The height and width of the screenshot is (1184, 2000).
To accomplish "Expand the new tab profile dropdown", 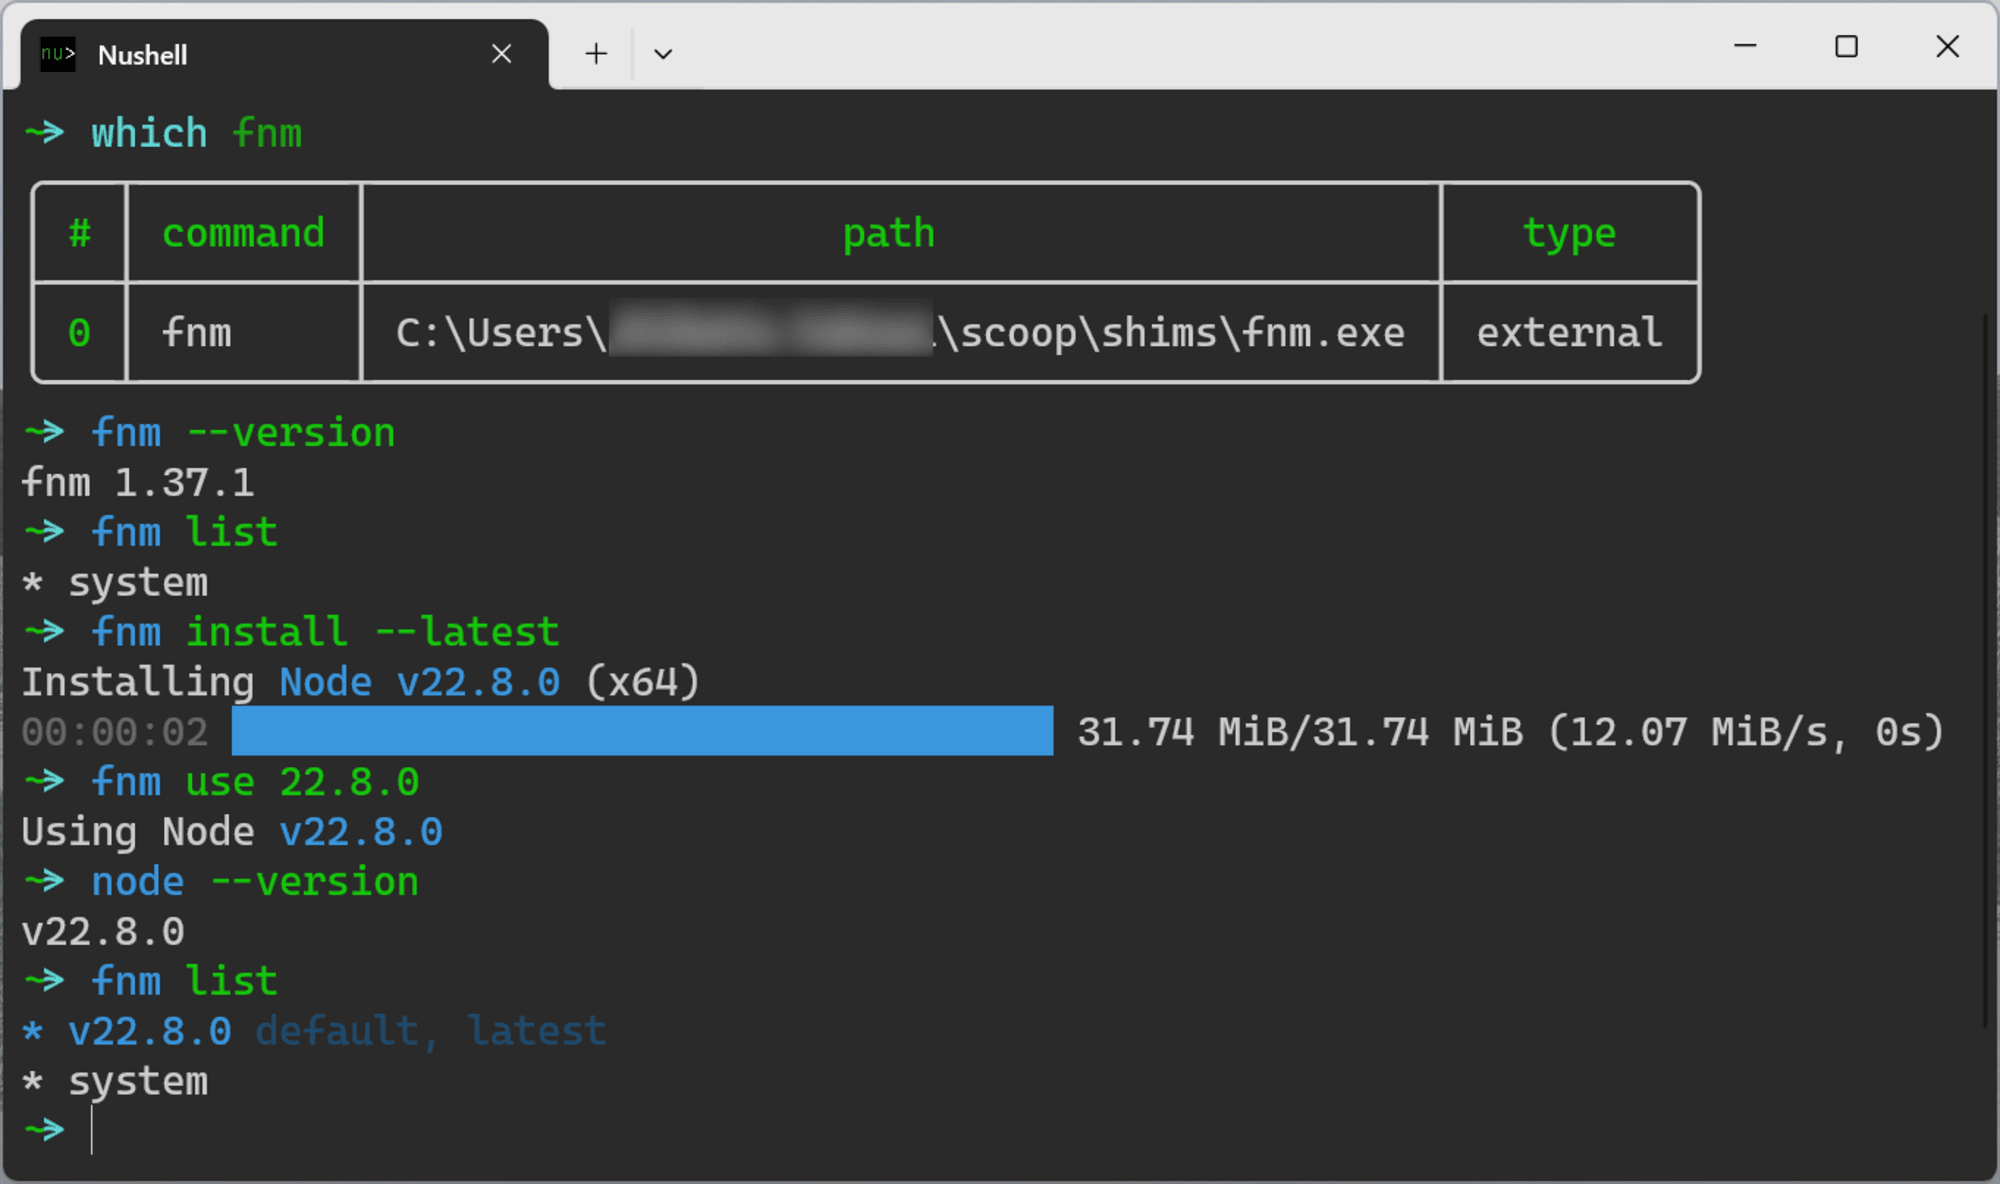I will (x=663, y=54).
